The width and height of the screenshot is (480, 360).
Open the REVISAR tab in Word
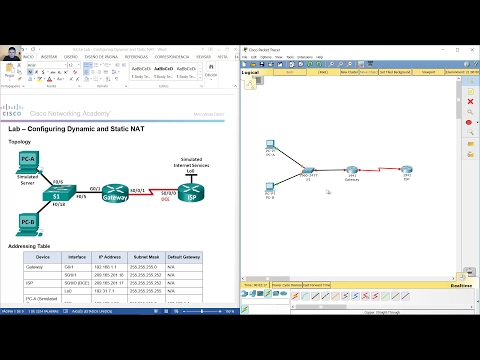[x=203, y=57]
